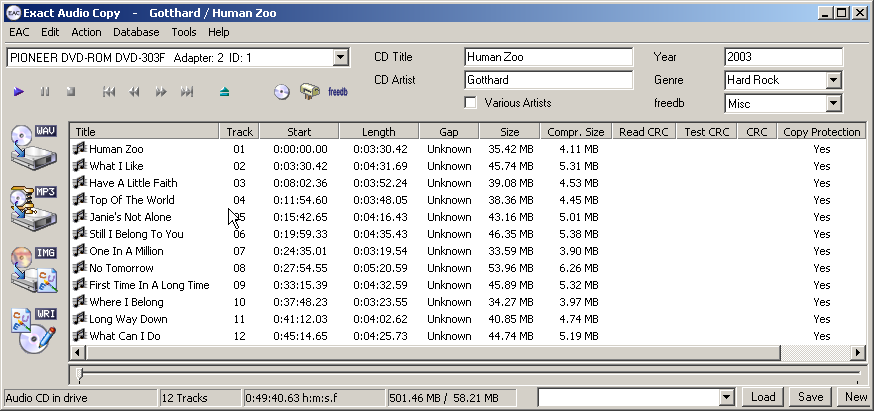This screenshot has height=411, width=874.
Task: Click the Start column header
Action: tap(299, 132)
